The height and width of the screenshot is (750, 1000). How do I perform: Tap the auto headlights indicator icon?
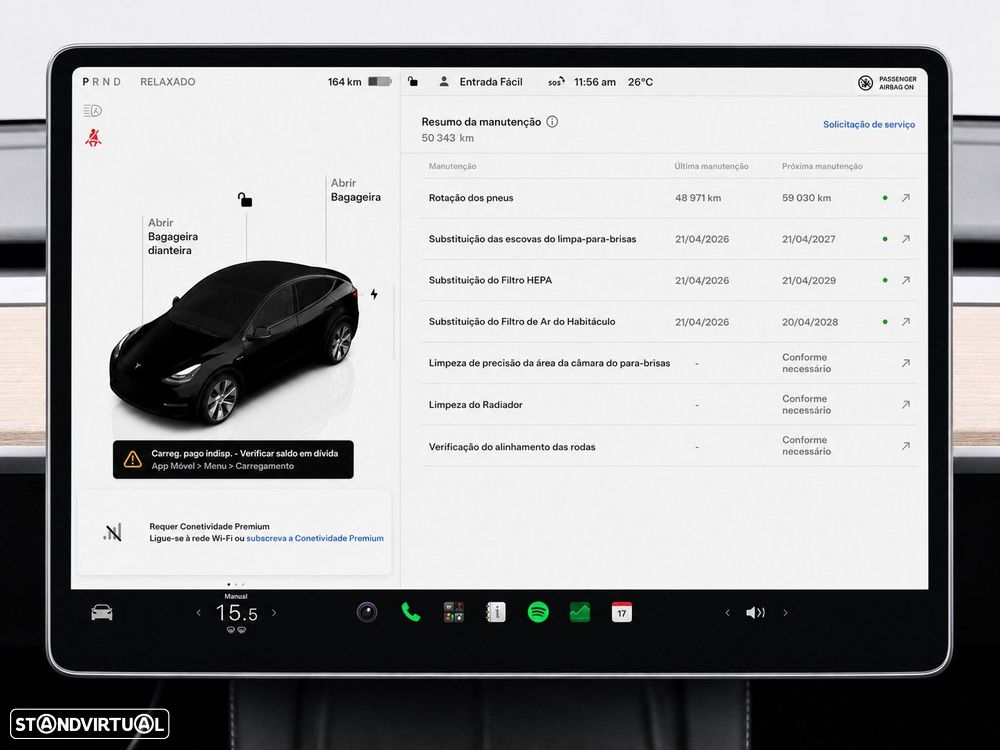click(x=92, y=111)
